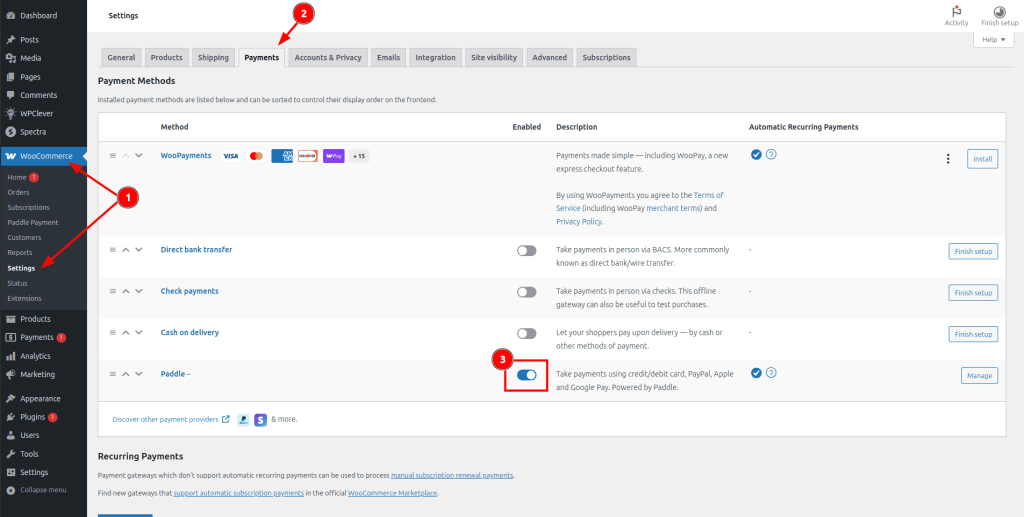Open Subscriptions in WooCommerce submenu
Screen dimensions: 1024x517
(28, 208)
